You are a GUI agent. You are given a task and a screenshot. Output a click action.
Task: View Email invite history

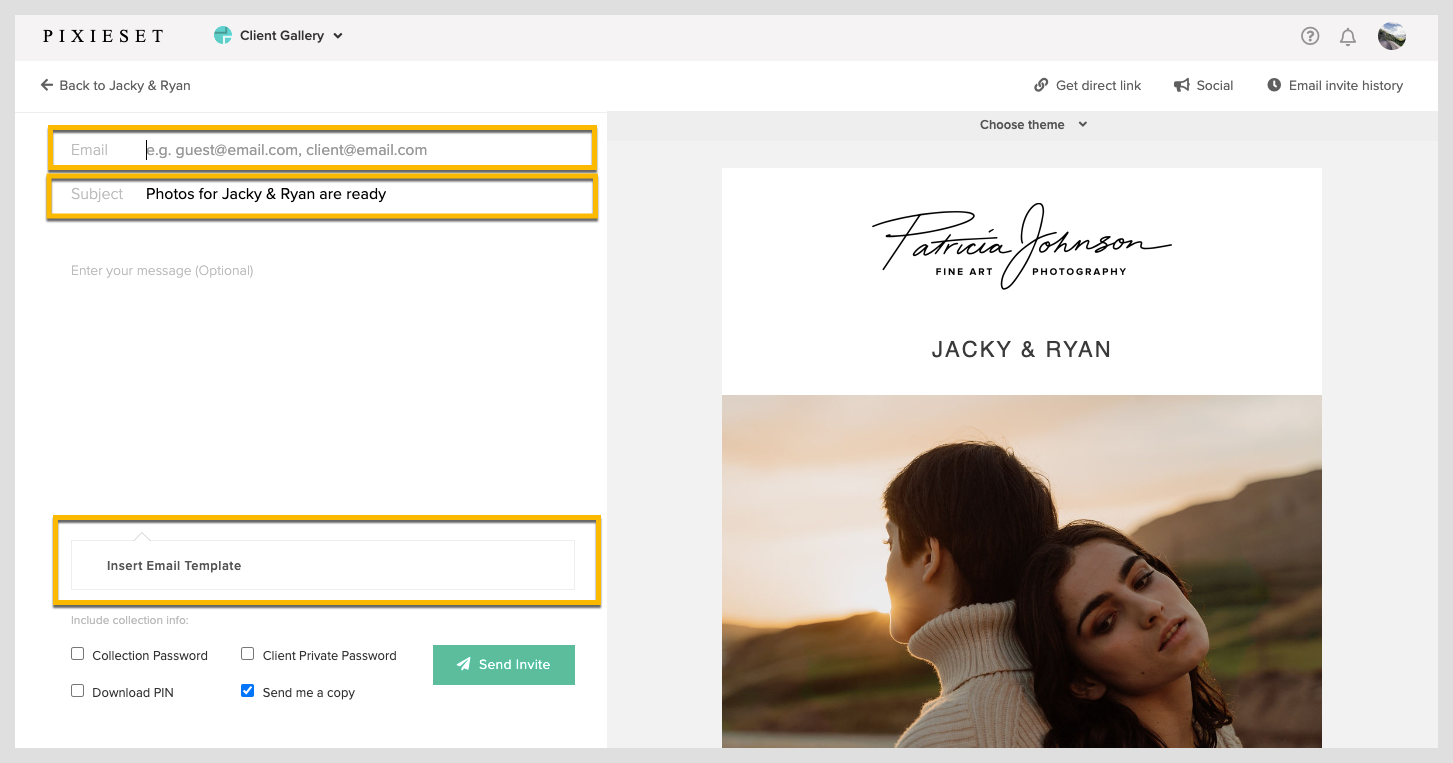pyautogui.click(x=1335, y=85)
